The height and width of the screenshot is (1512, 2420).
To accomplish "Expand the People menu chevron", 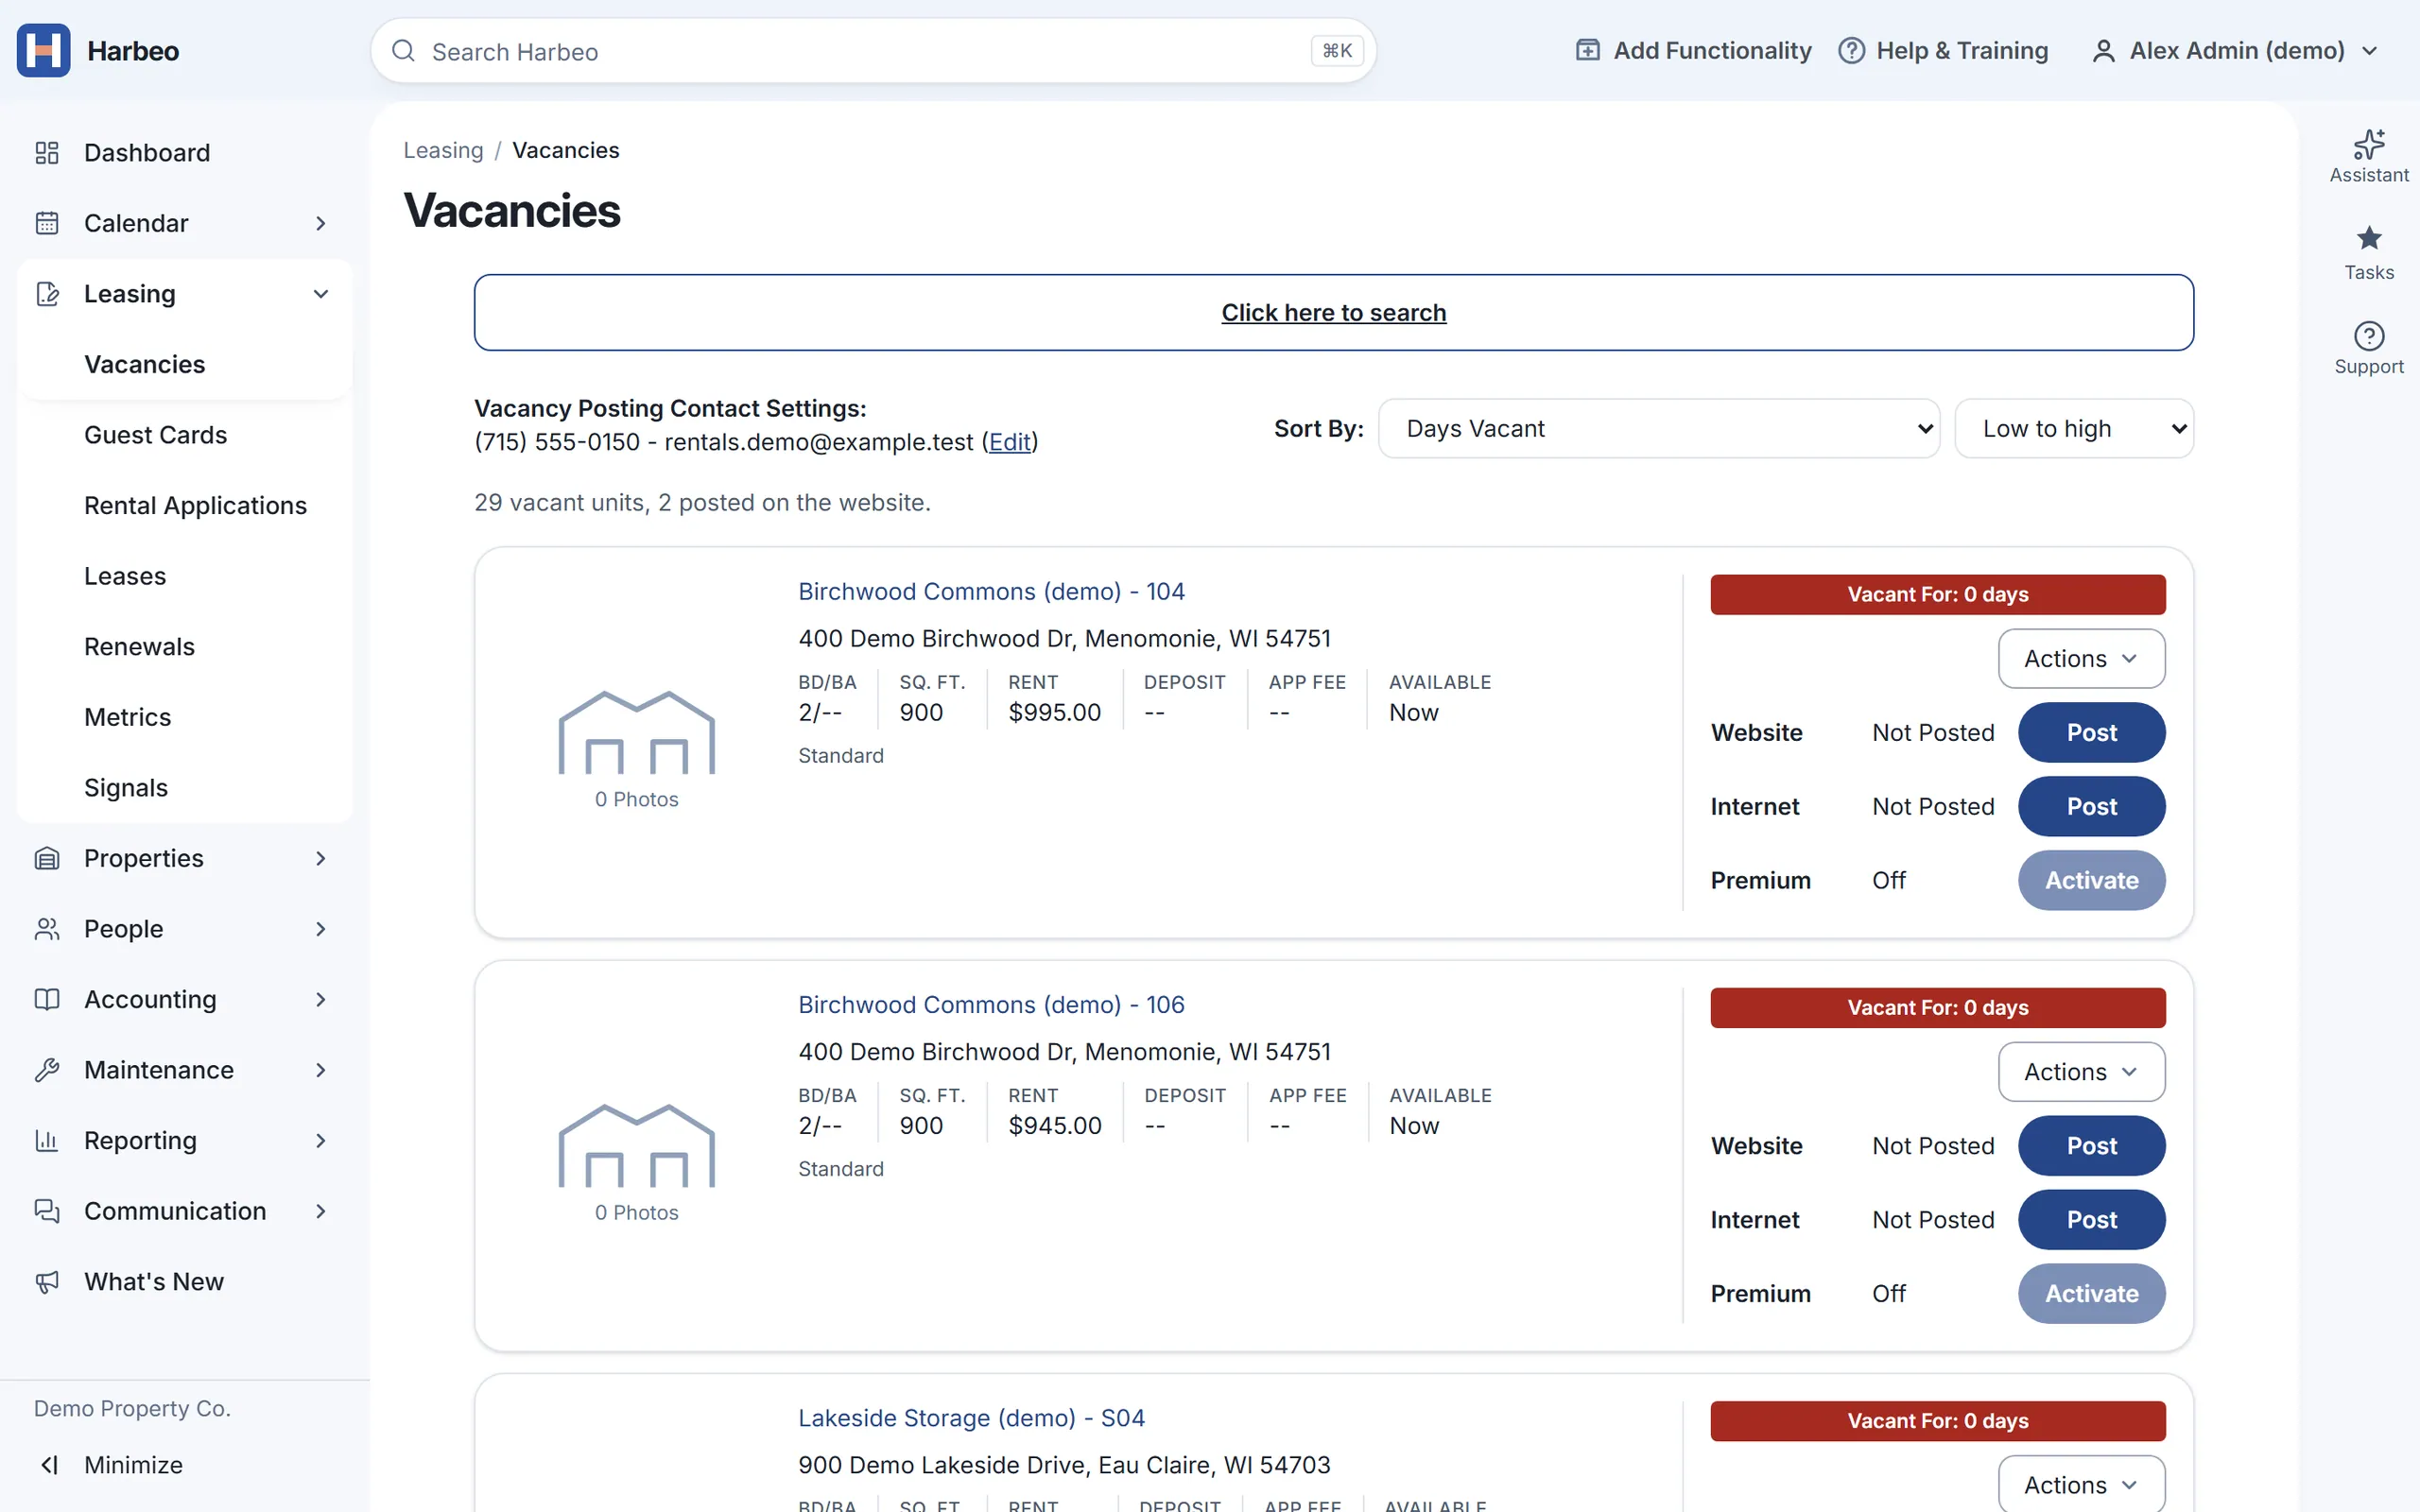I will (x=321, y=929).
